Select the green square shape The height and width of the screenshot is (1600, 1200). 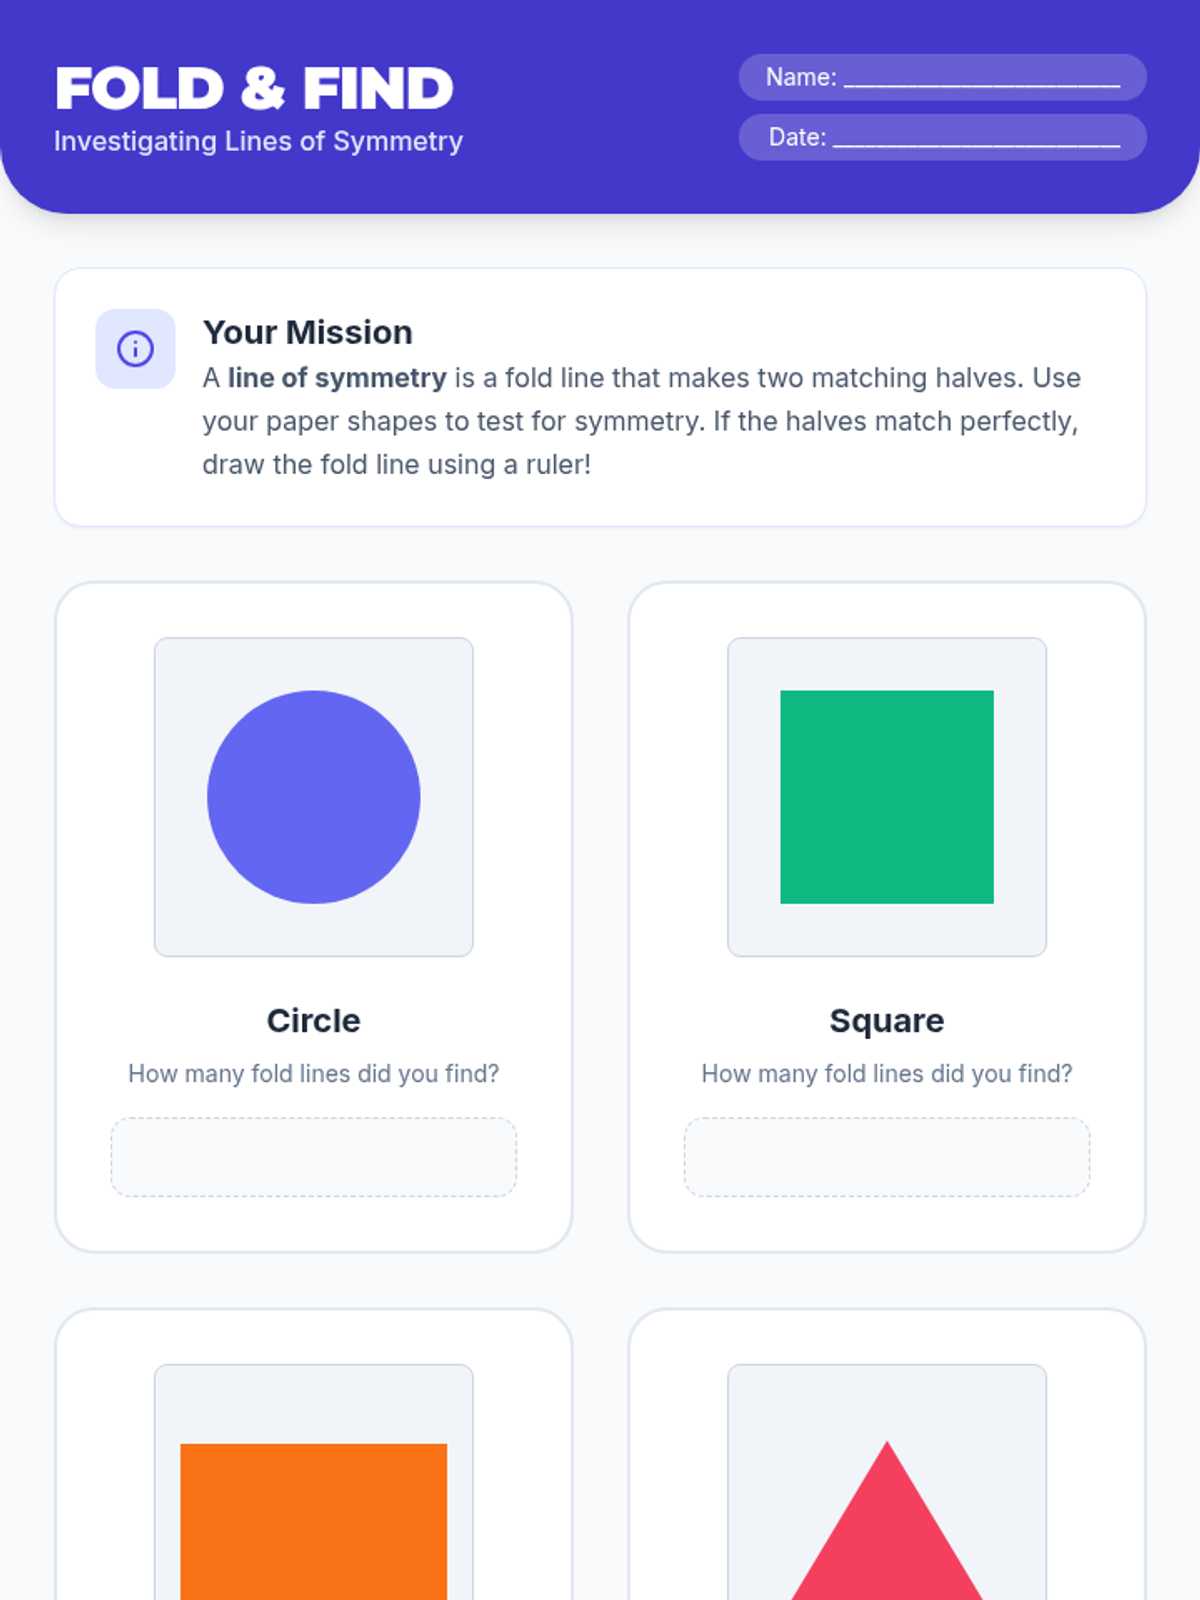pos(887,797)
